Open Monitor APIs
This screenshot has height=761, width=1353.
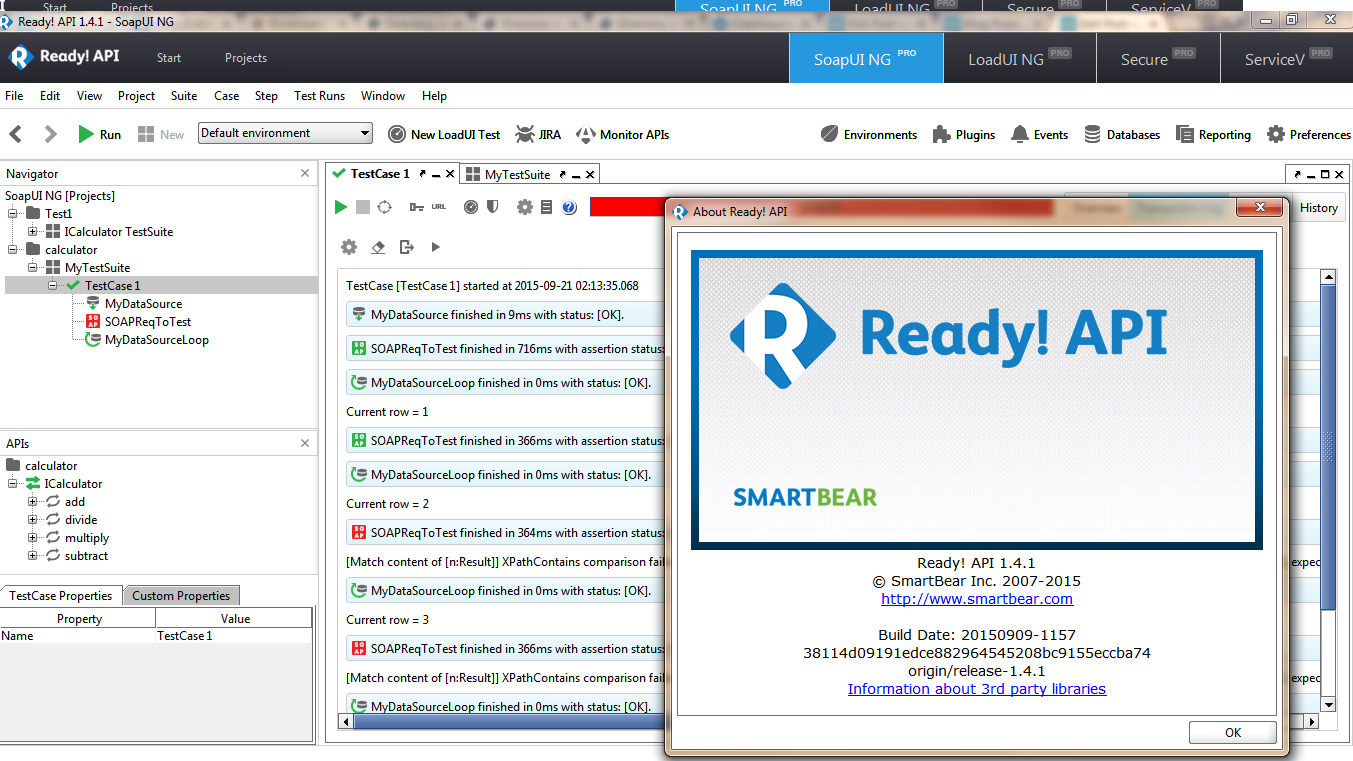pos(623,134)
